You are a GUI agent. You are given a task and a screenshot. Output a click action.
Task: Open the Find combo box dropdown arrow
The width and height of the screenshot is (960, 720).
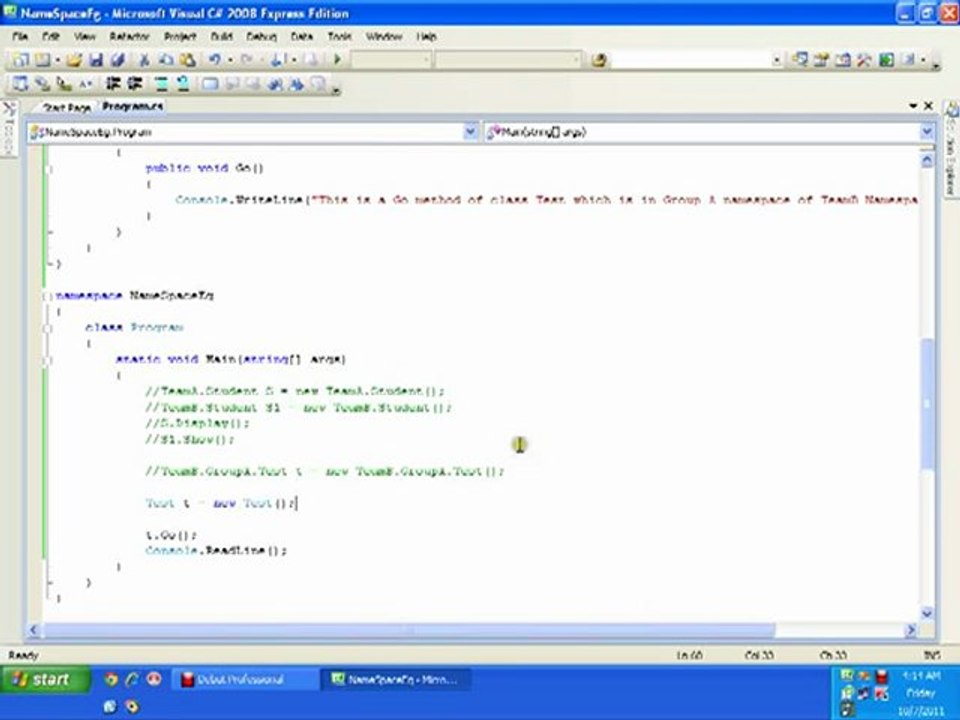[776, 60]
